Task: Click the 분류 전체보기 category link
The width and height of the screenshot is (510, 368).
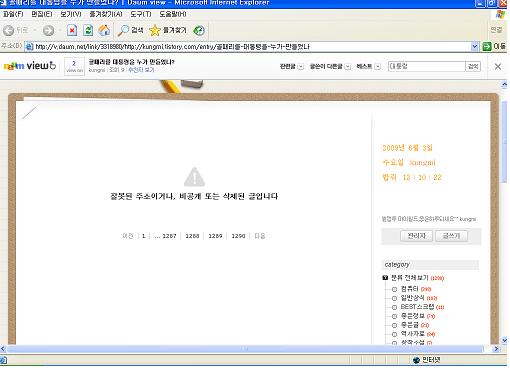Action: click(x=410, y=278)
